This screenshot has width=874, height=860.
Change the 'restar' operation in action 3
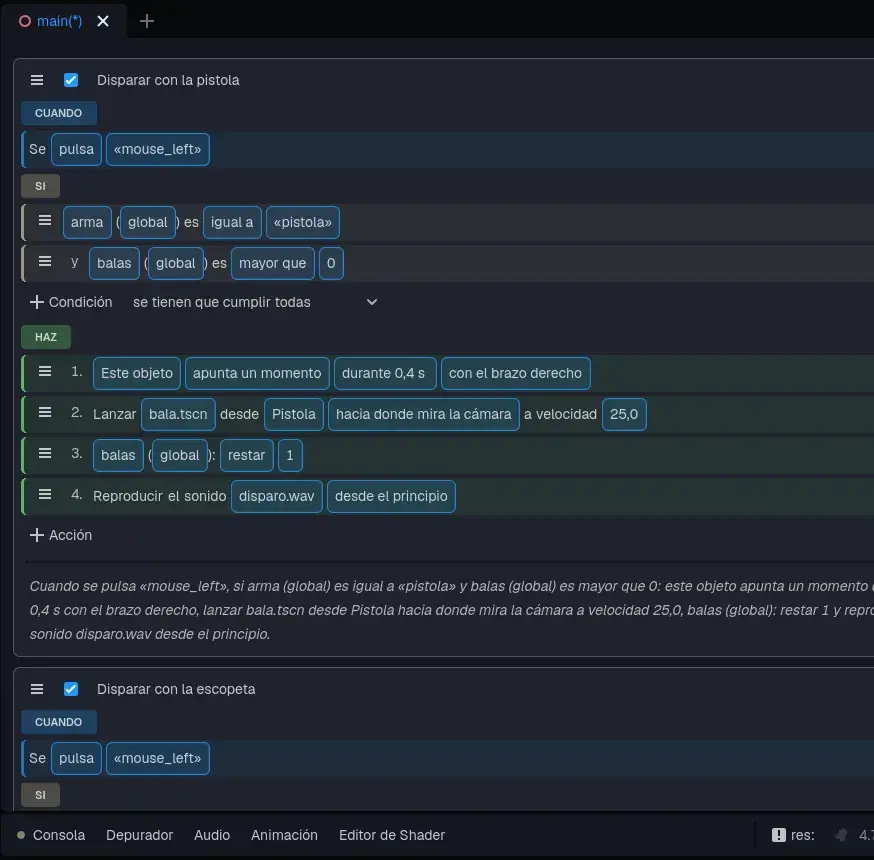point(246,455)
